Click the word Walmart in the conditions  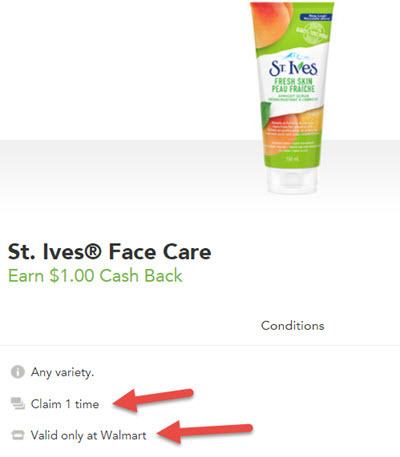click(x=123, y=435)
